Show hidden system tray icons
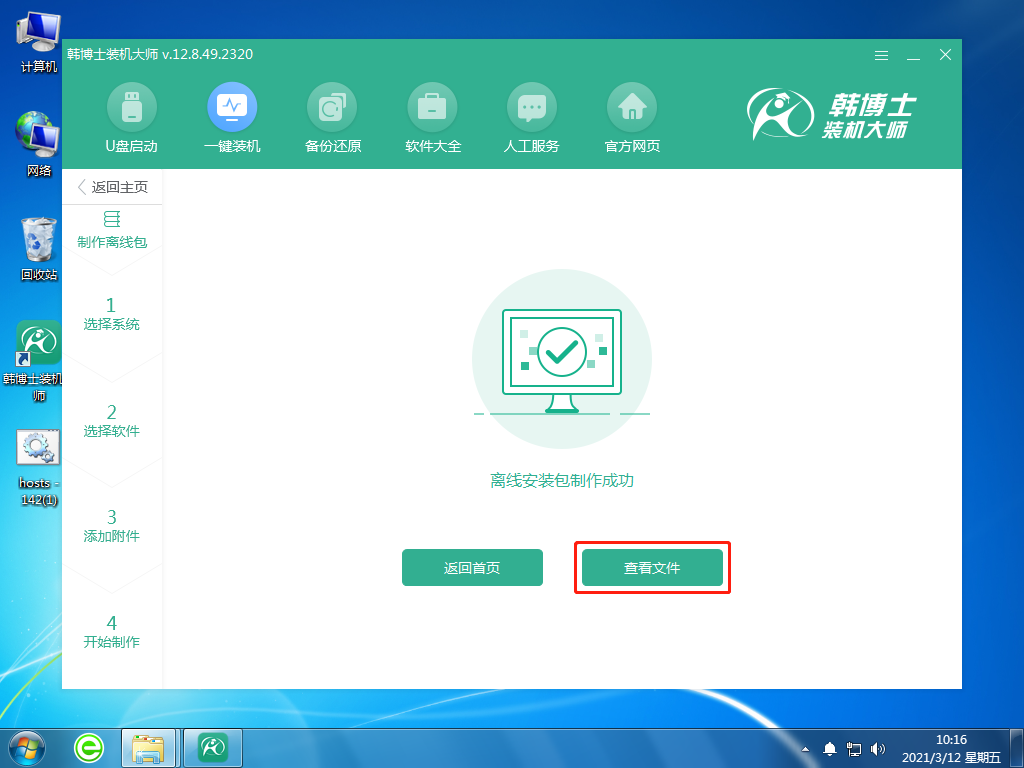 (806, 748)
